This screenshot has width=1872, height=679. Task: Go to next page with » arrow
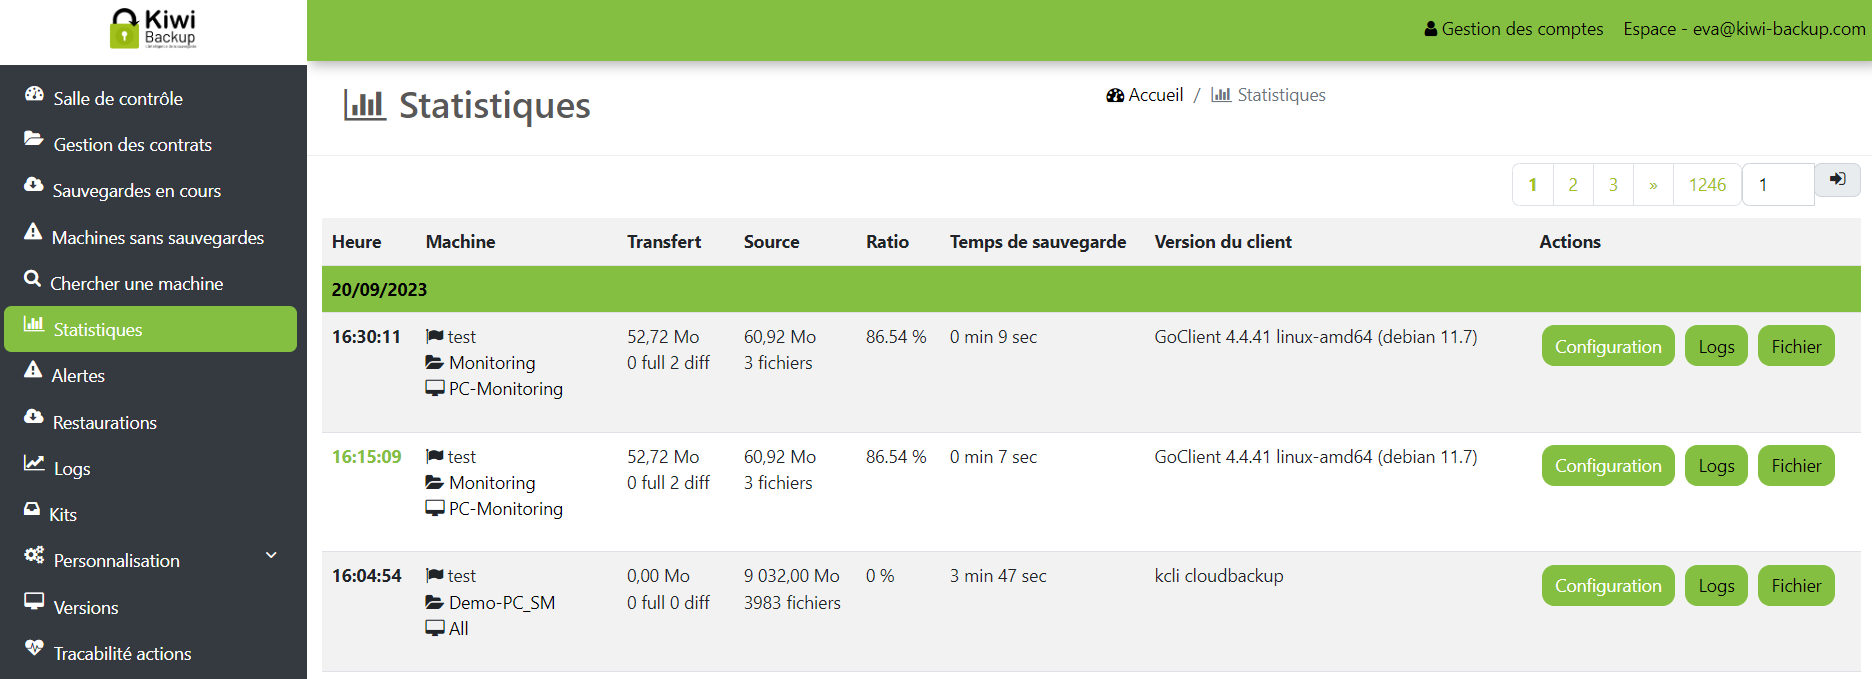1653,184
